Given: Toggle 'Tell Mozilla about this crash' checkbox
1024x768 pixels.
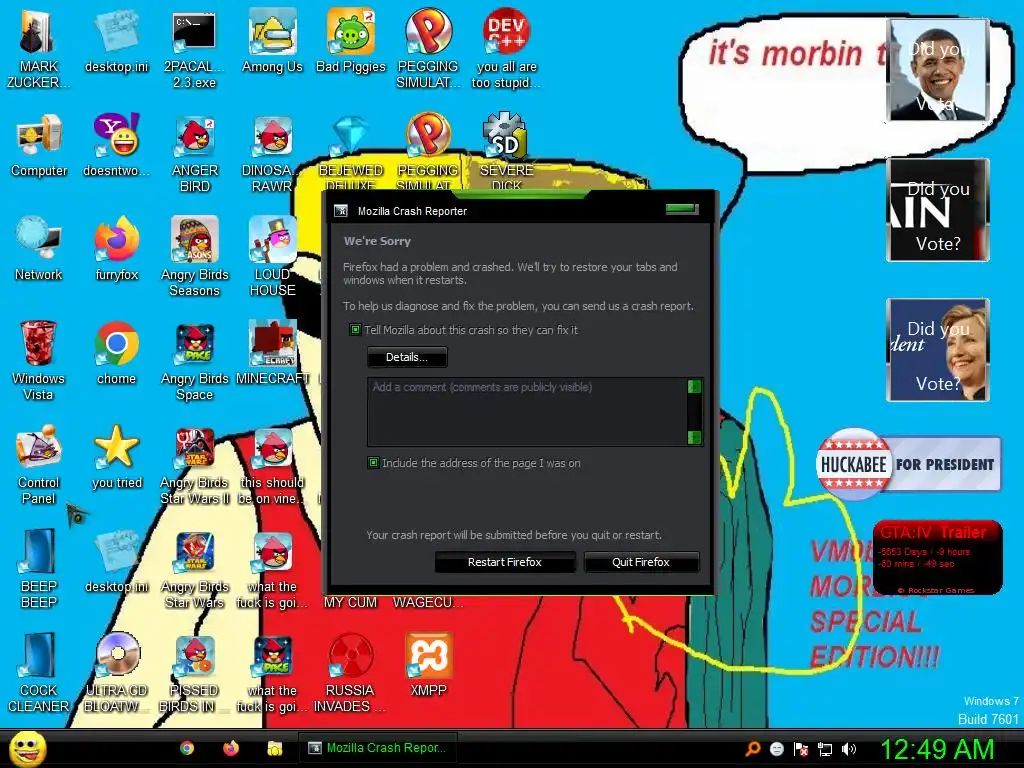Looking at the screenshot, I should pos(355,330).
